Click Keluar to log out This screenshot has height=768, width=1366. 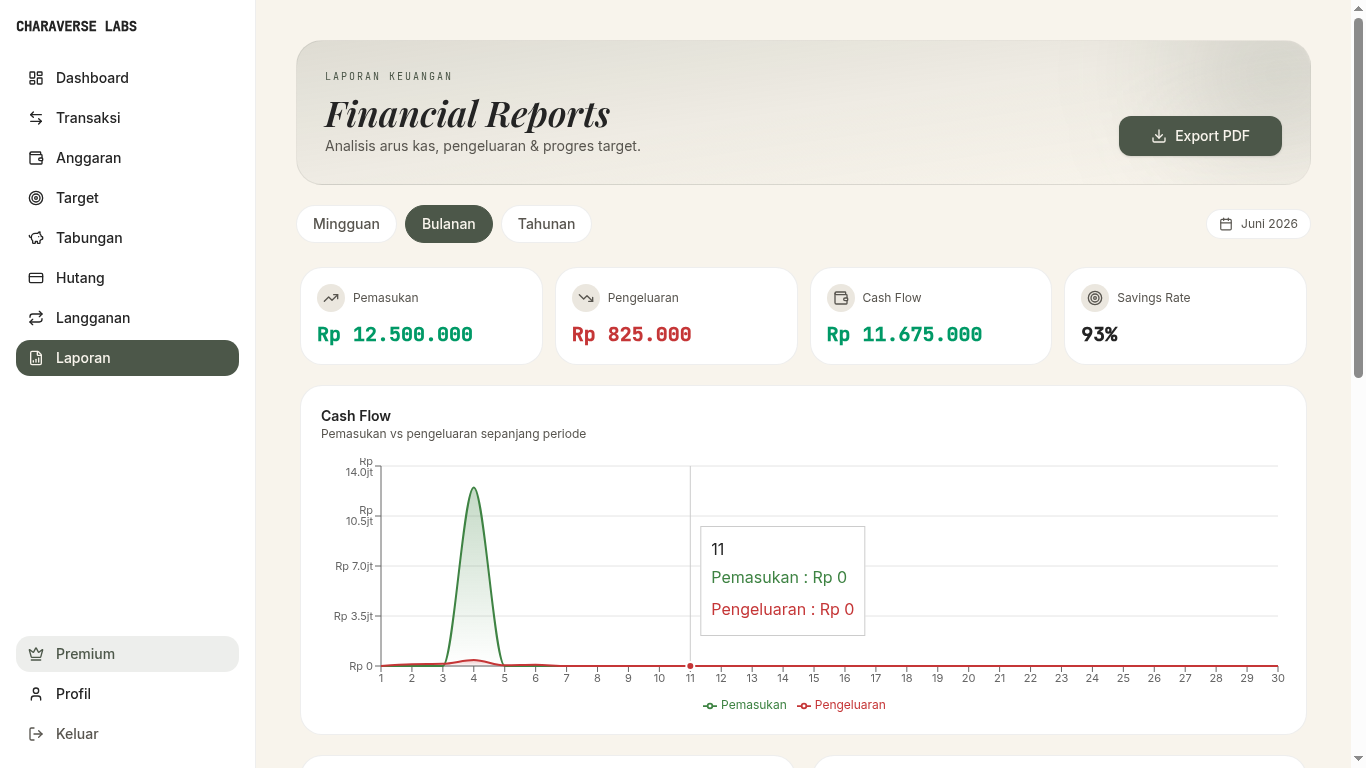[127, 734]
